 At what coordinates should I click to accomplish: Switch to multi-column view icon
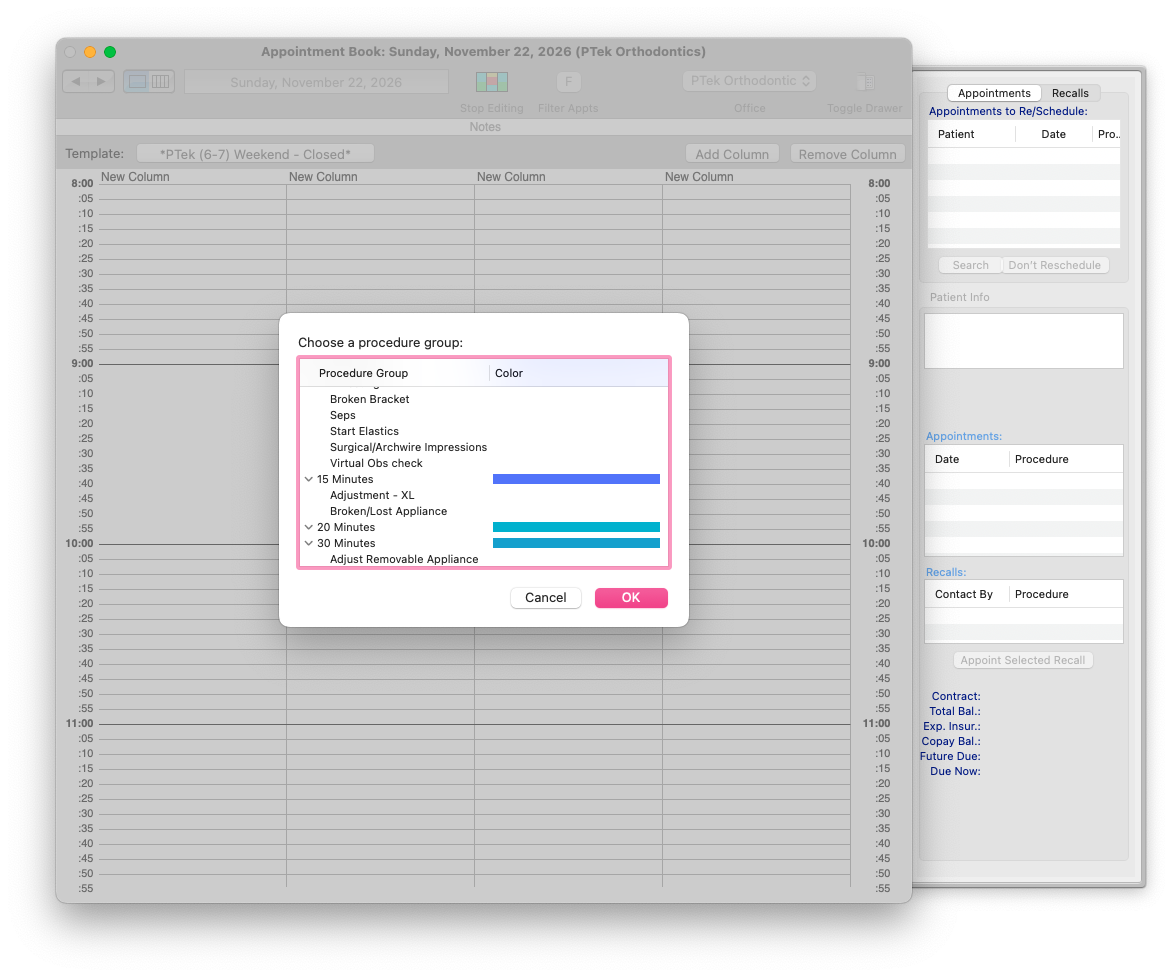[161, 81]
